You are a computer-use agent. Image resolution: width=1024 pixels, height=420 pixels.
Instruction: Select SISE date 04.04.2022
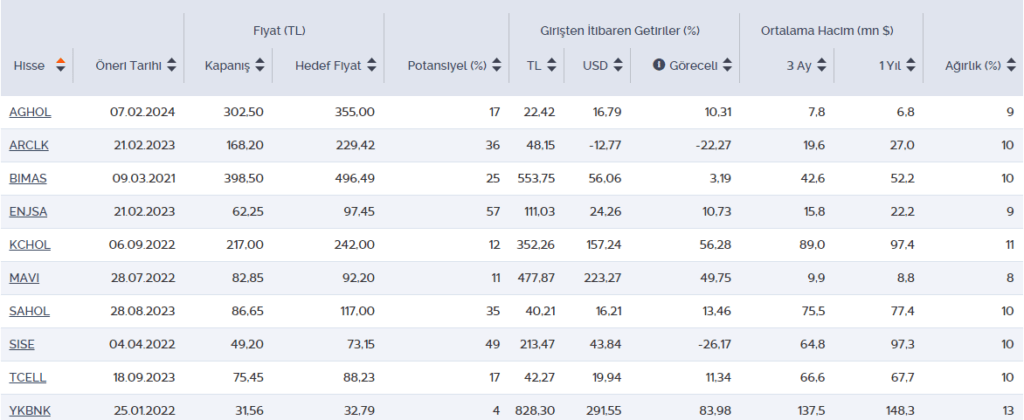click(142, 344)
